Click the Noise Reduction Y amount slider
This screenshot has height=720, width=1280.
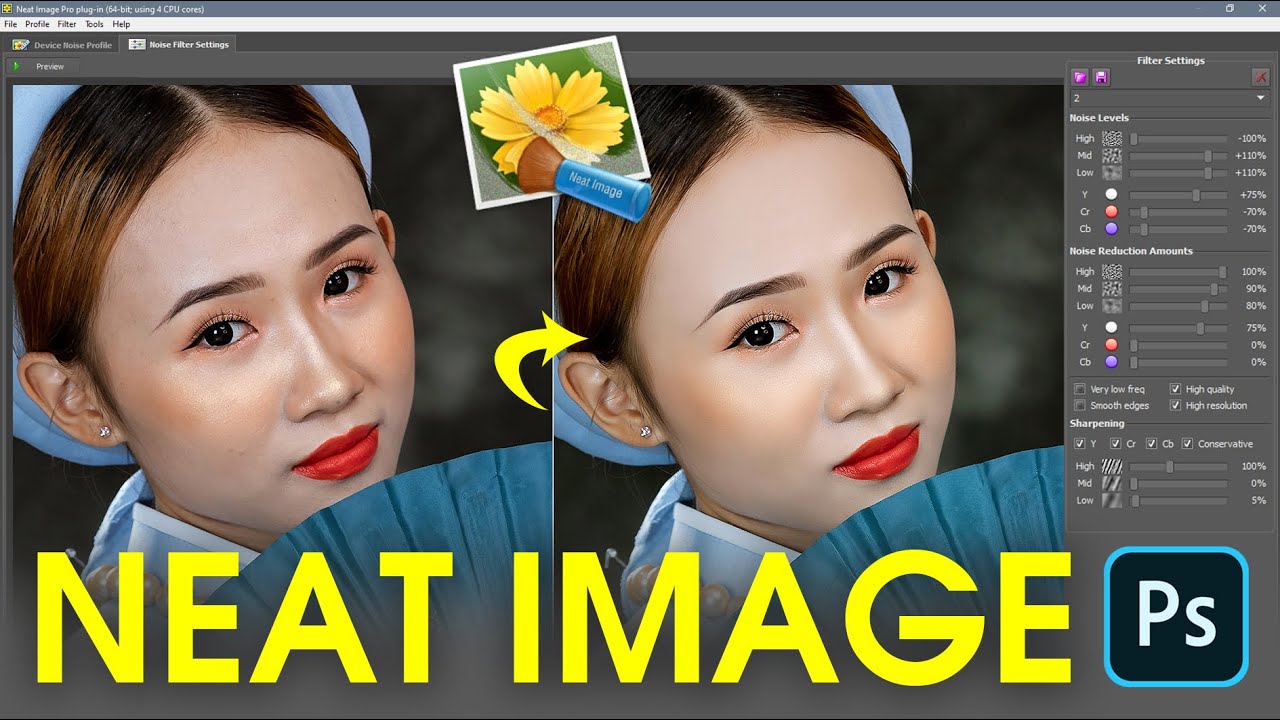pyautogui.click(x=1178, y=328)
